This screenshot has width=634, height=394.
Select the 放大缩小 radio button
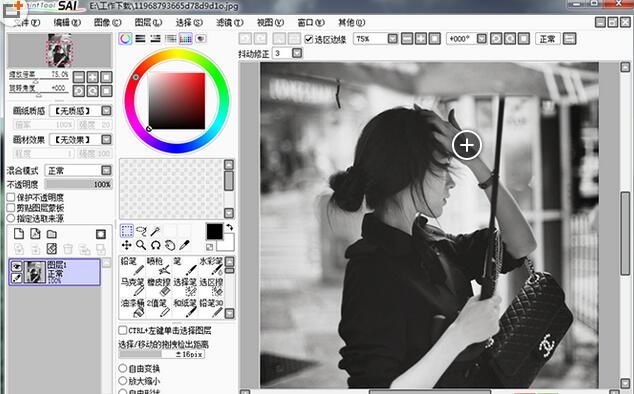pyautogui.click(x=123, y=381)
